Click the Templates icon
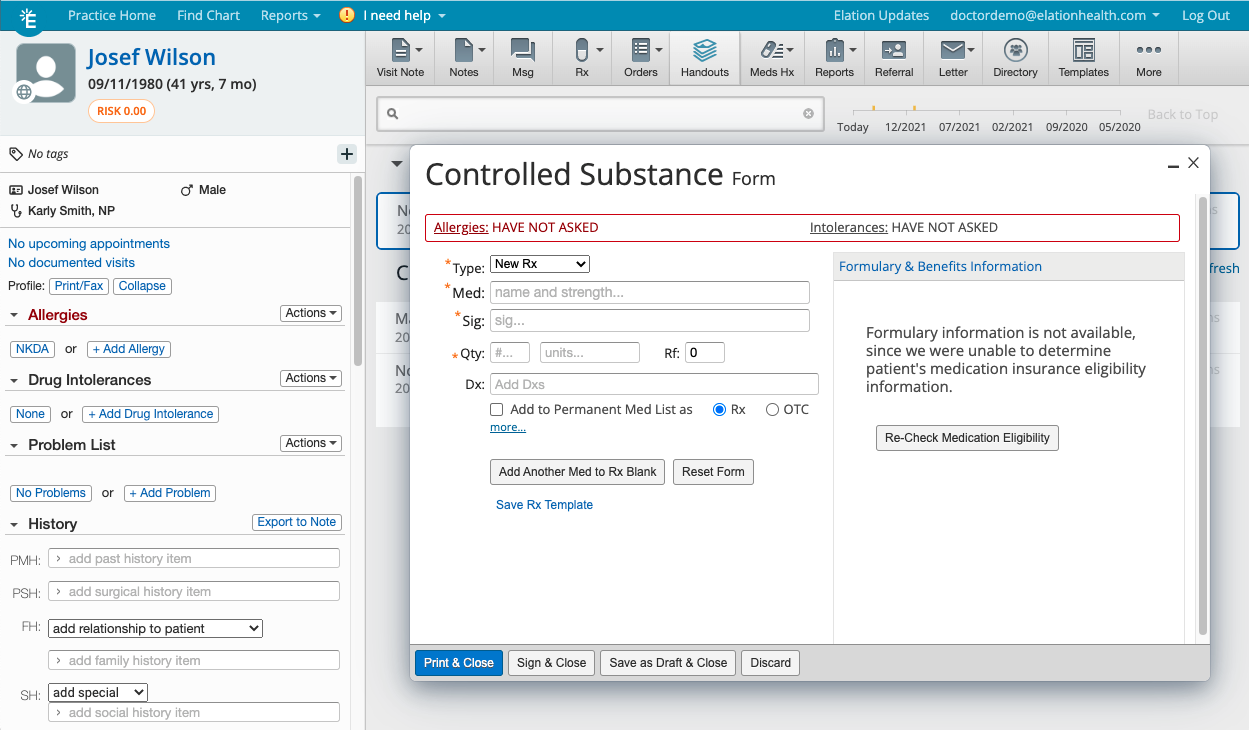Screen dimensions: 1249x730 (1083, 57)
